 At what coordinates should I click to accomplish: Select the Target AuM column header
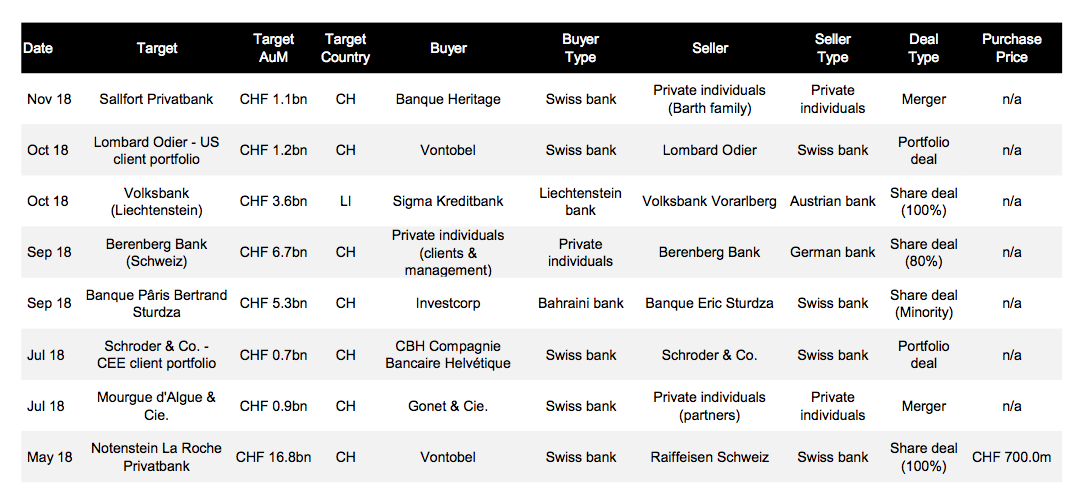tap(273, 48)
